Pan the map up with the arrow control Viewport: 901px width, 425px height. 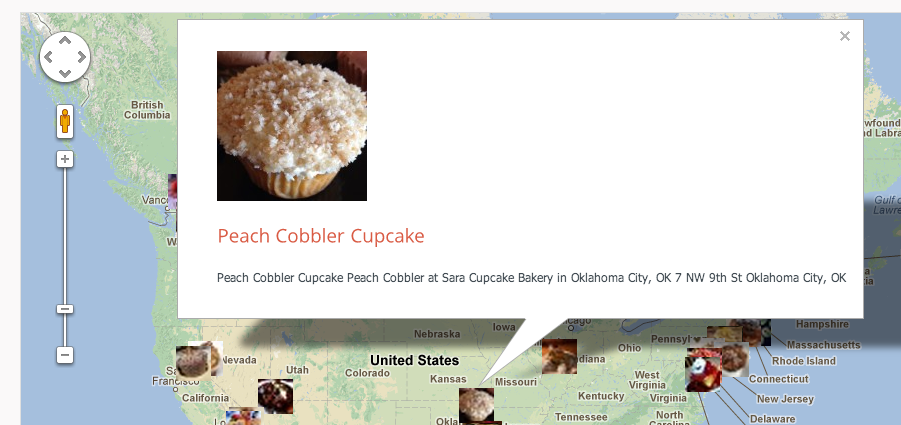(65, 41)
